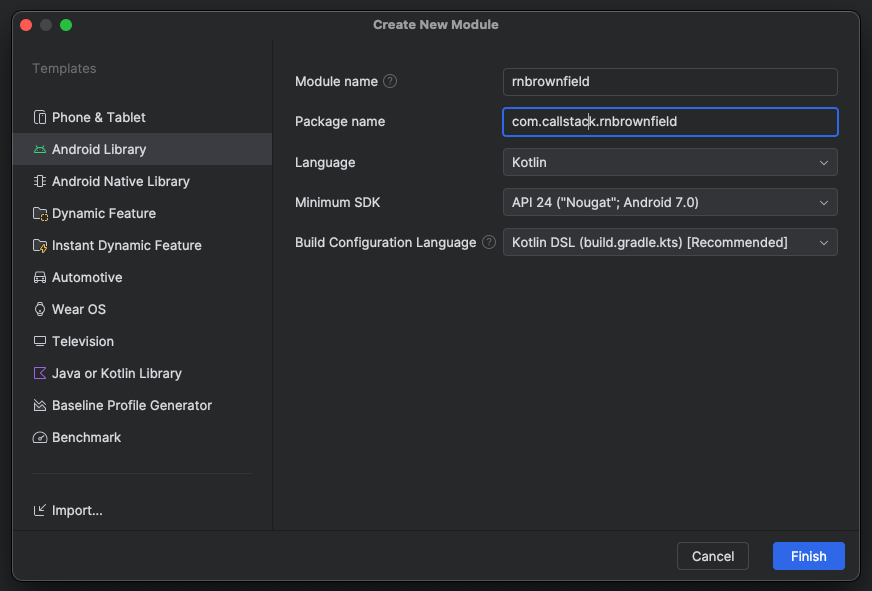Click the Dynamic Feature folder icon
The image size is (872, 591).
(x=40, y=213)
